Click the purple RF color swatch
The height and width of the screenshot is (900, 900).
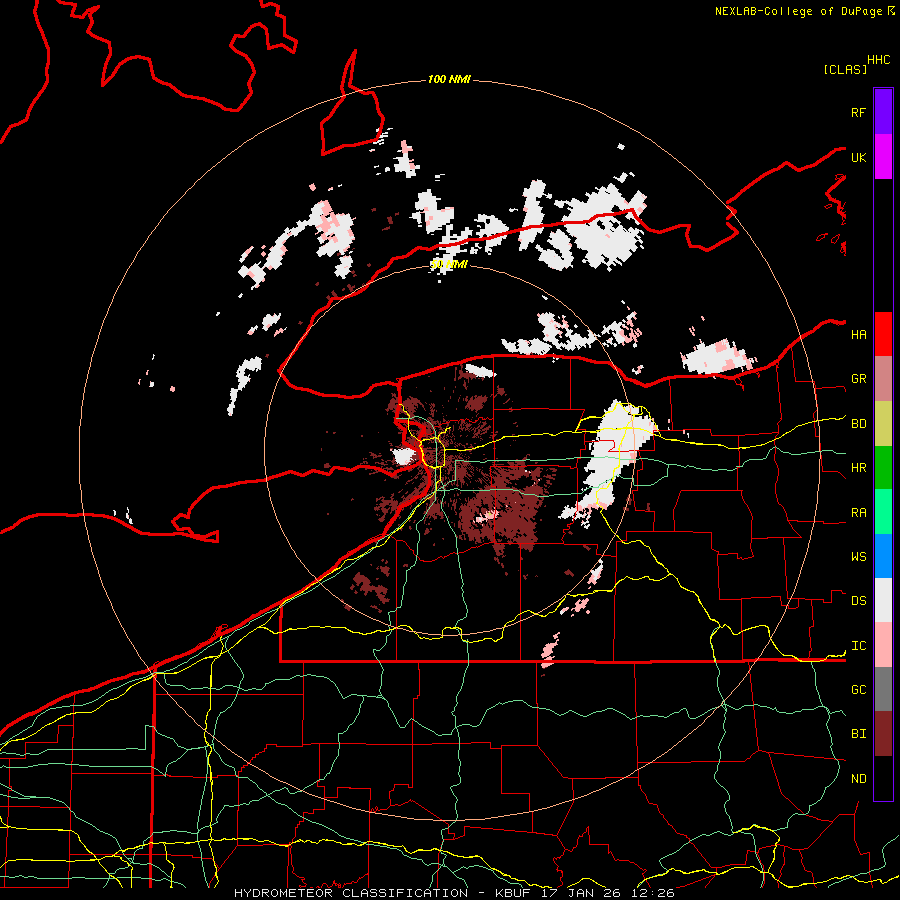click(x=883, y=112)
